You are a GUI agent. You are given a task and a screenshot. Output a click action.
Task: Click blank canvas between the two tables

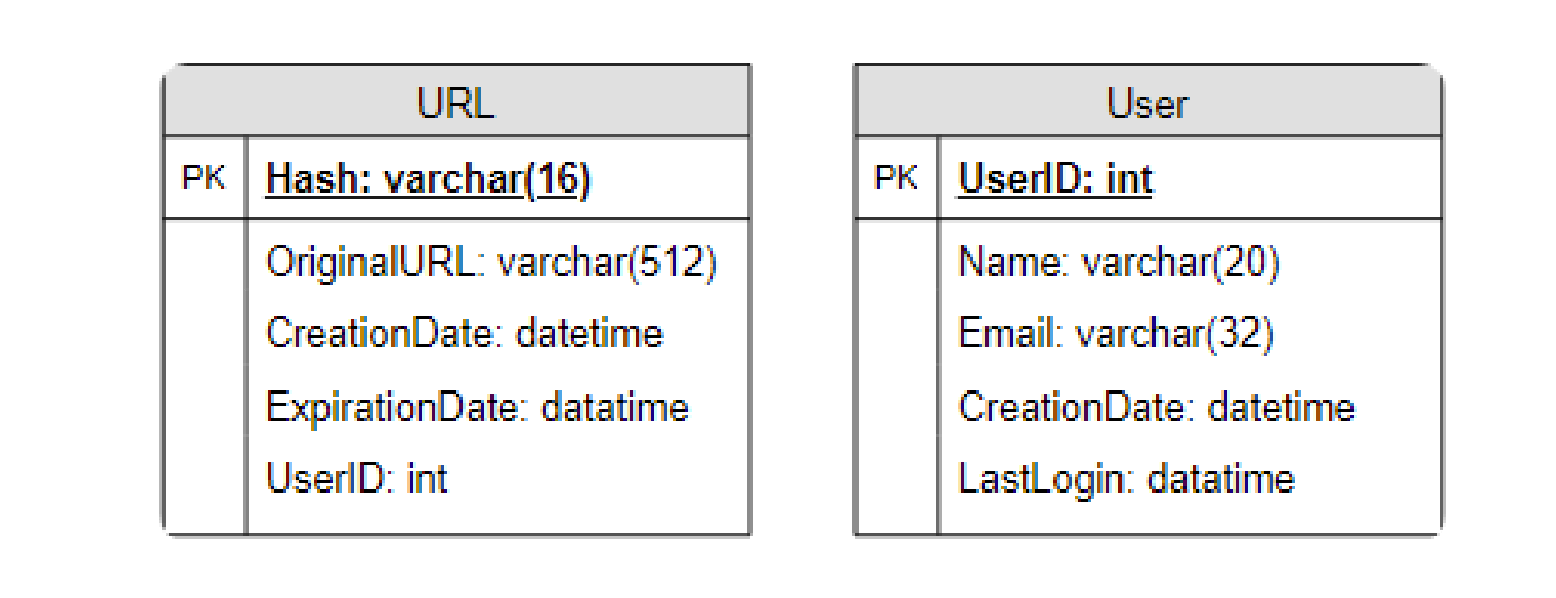[802, 300]
